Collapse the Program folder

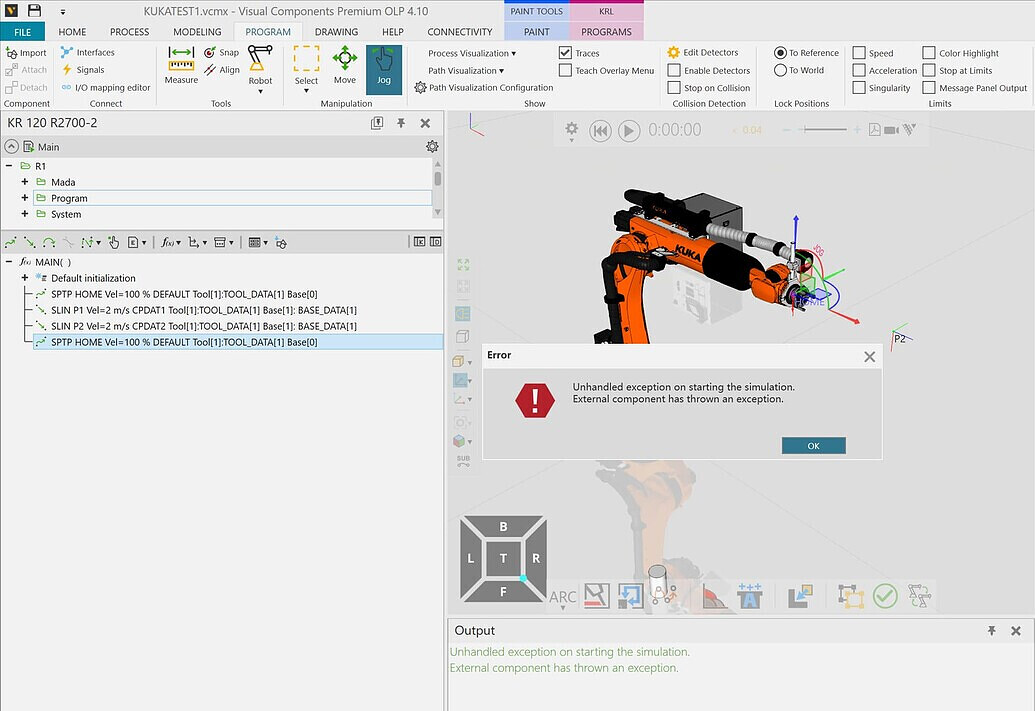24,198
